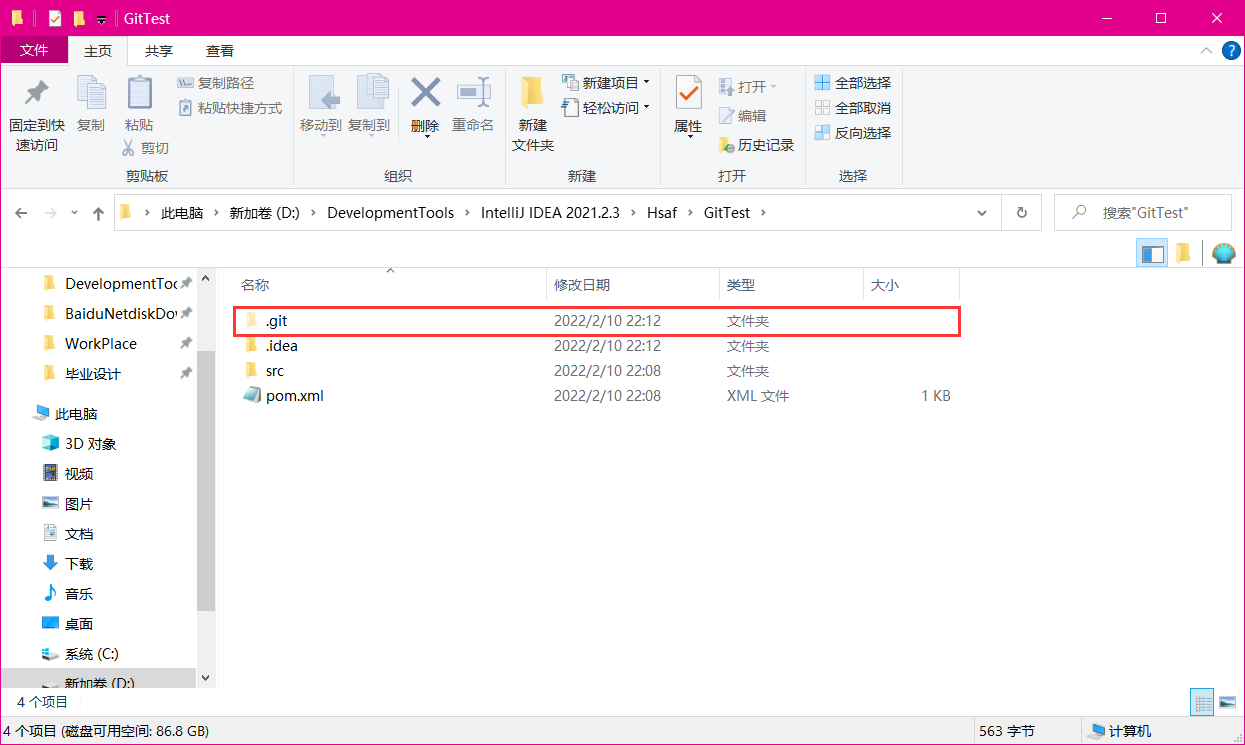Go up one level with the up arrow
This screenshot has width=1245, height=745.
[x=98, y=213]
